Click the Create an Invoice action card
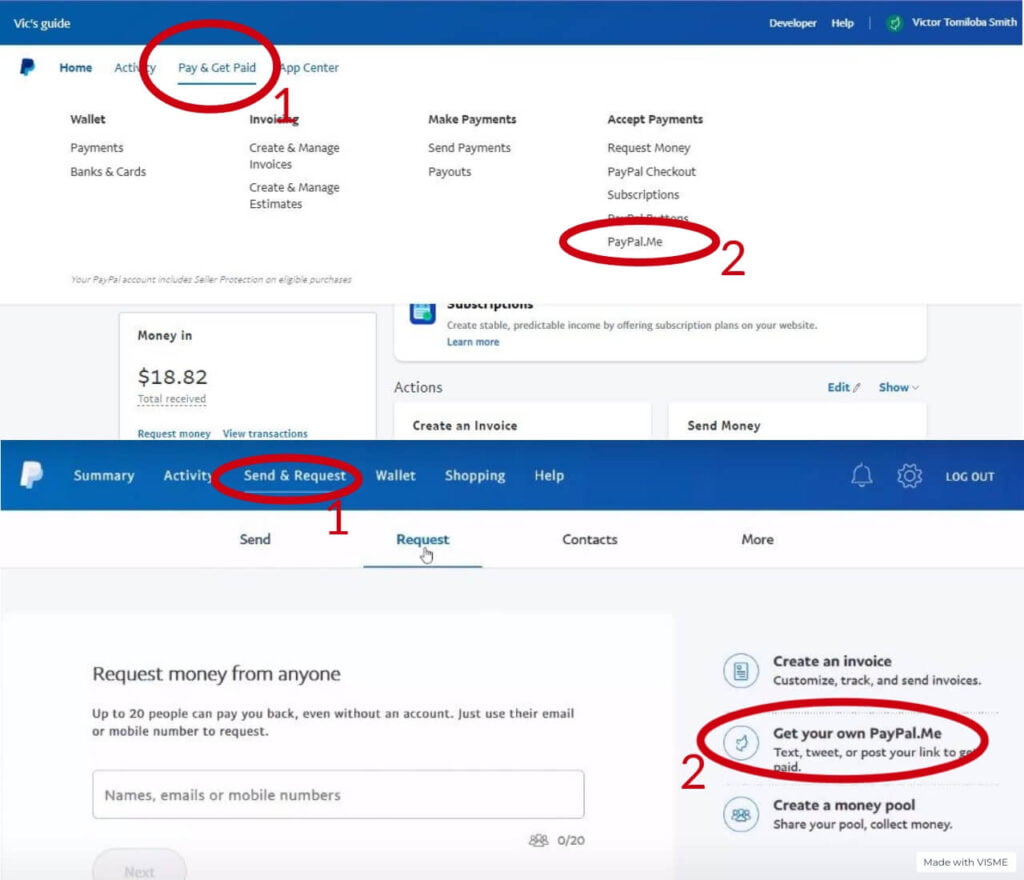 (522, 421)
